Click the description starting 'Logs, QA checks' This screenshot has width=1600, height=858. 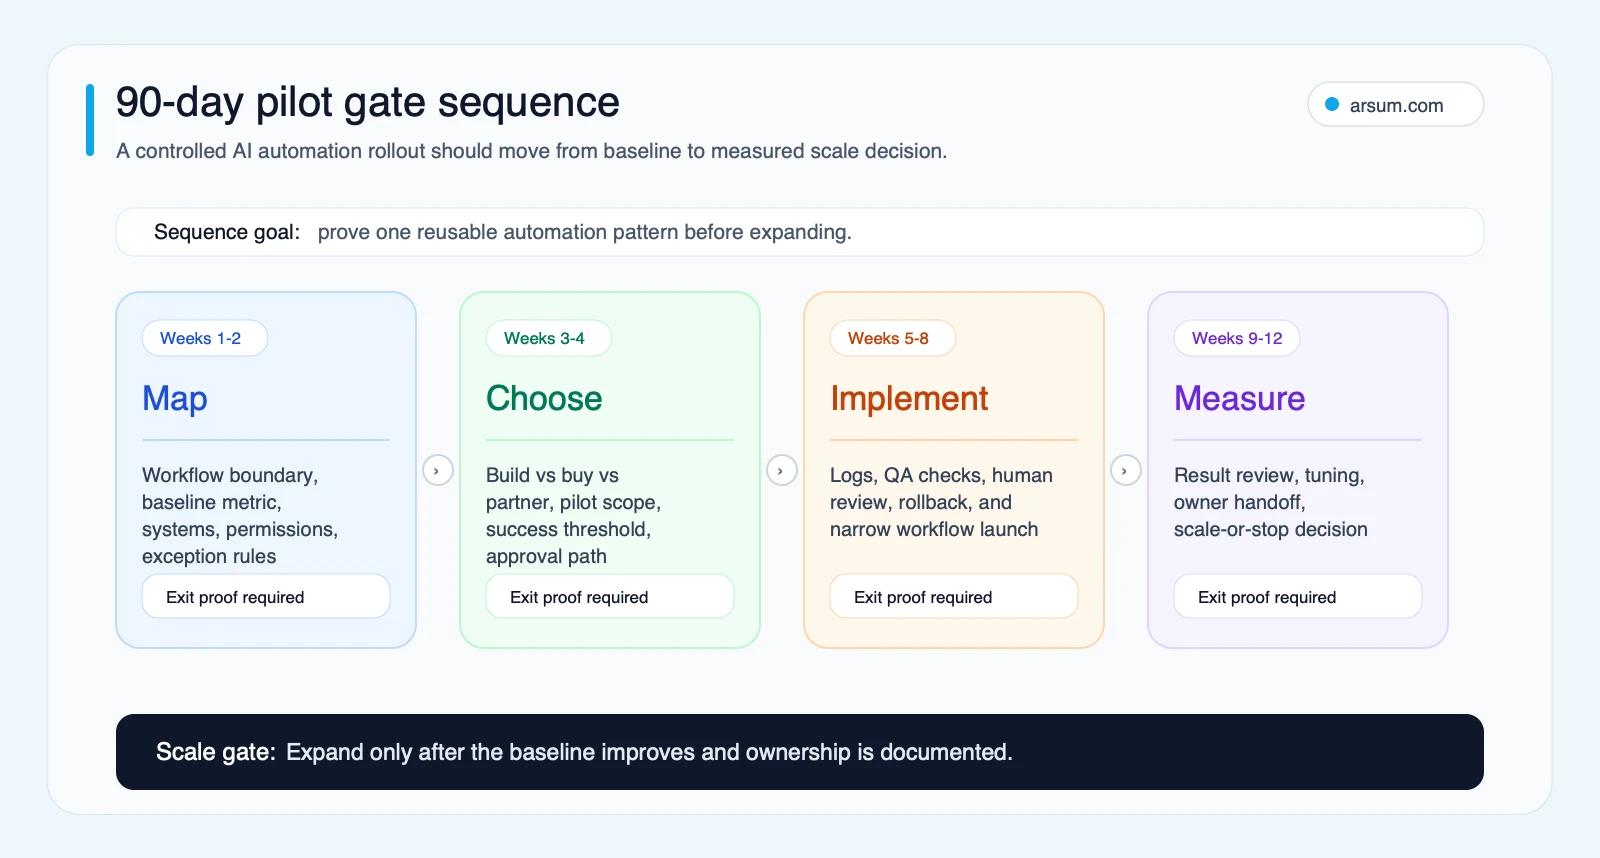click(941, 502)
